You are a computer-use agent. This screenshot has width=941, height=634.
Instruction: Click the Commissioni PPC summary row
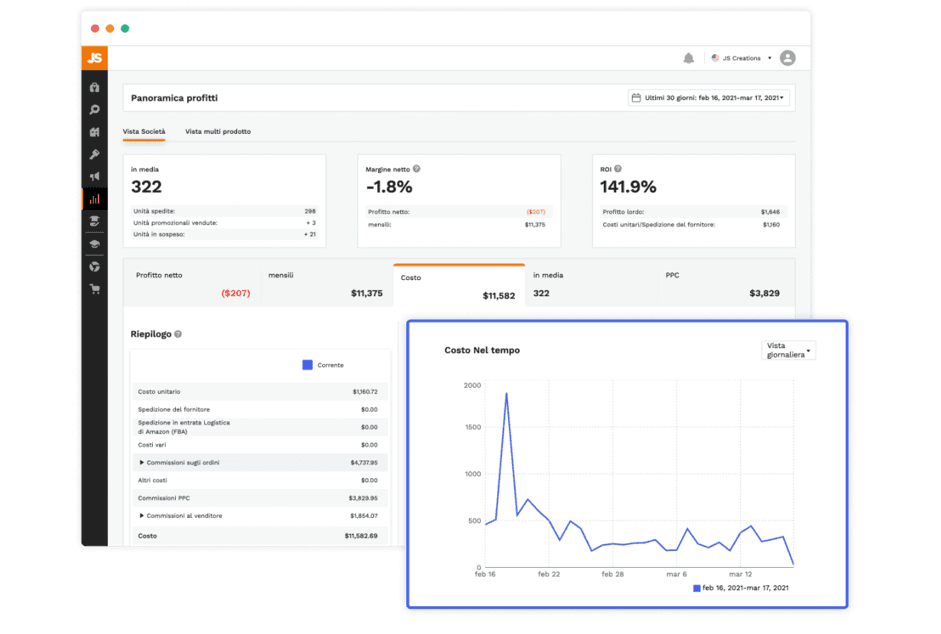(x=260, y=498)
